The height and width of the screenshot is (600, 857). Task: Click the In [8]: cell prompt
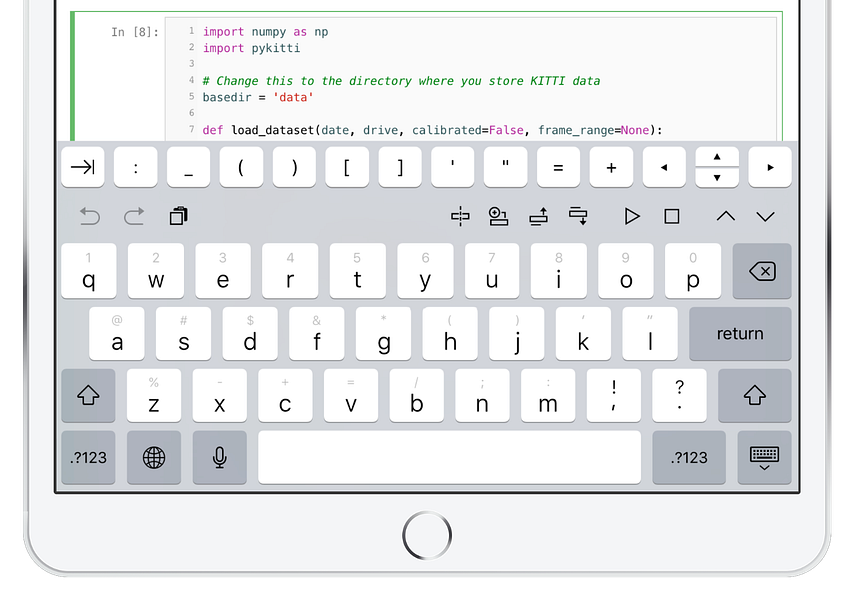point(135,32)
